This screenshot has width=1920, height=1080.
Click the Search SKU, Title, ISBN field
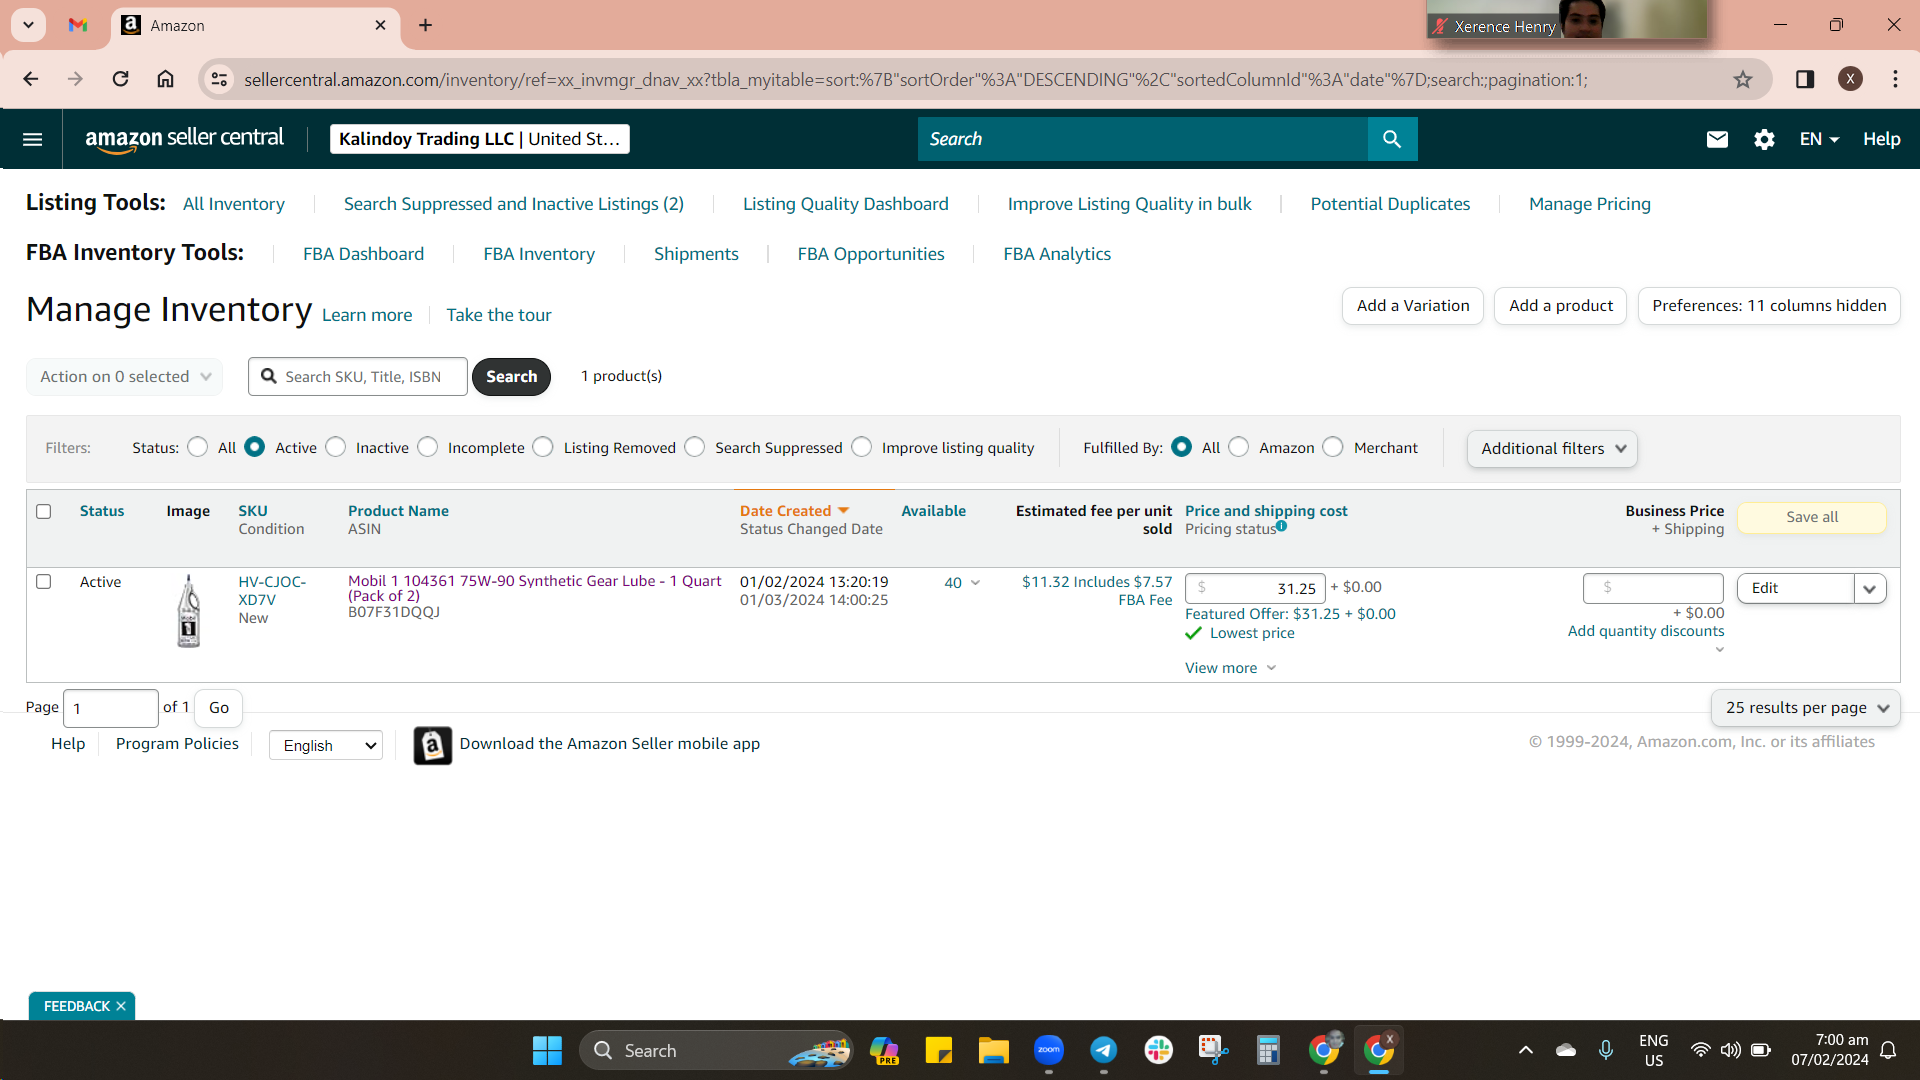pyautogui.click(x=358, y=377)
